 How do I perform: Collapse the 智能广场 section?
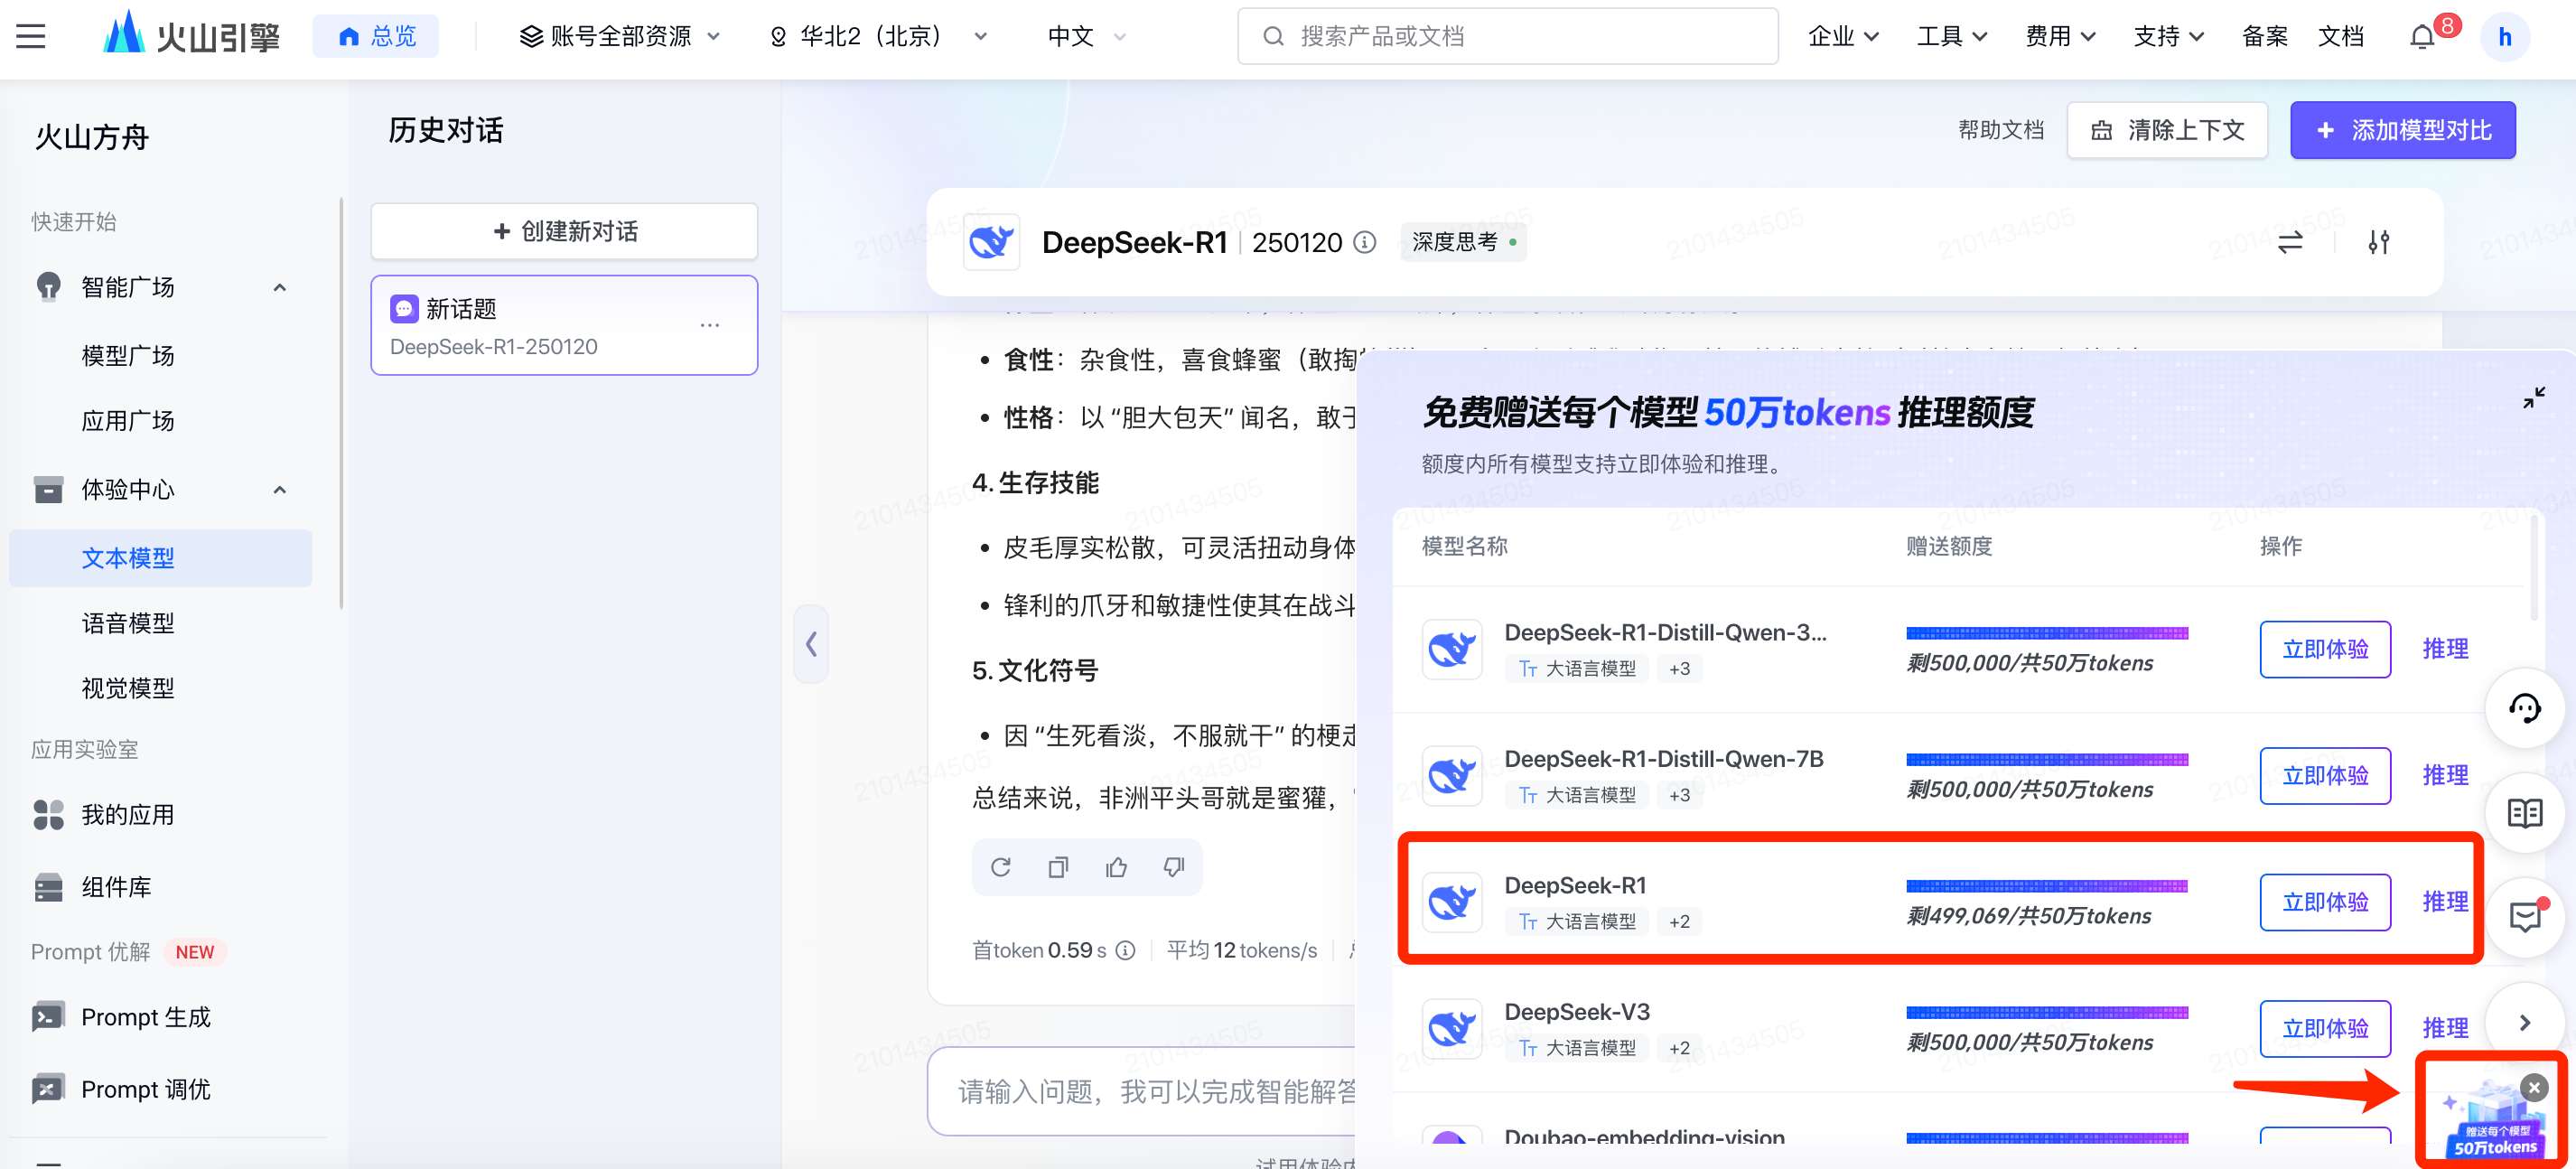280,288
